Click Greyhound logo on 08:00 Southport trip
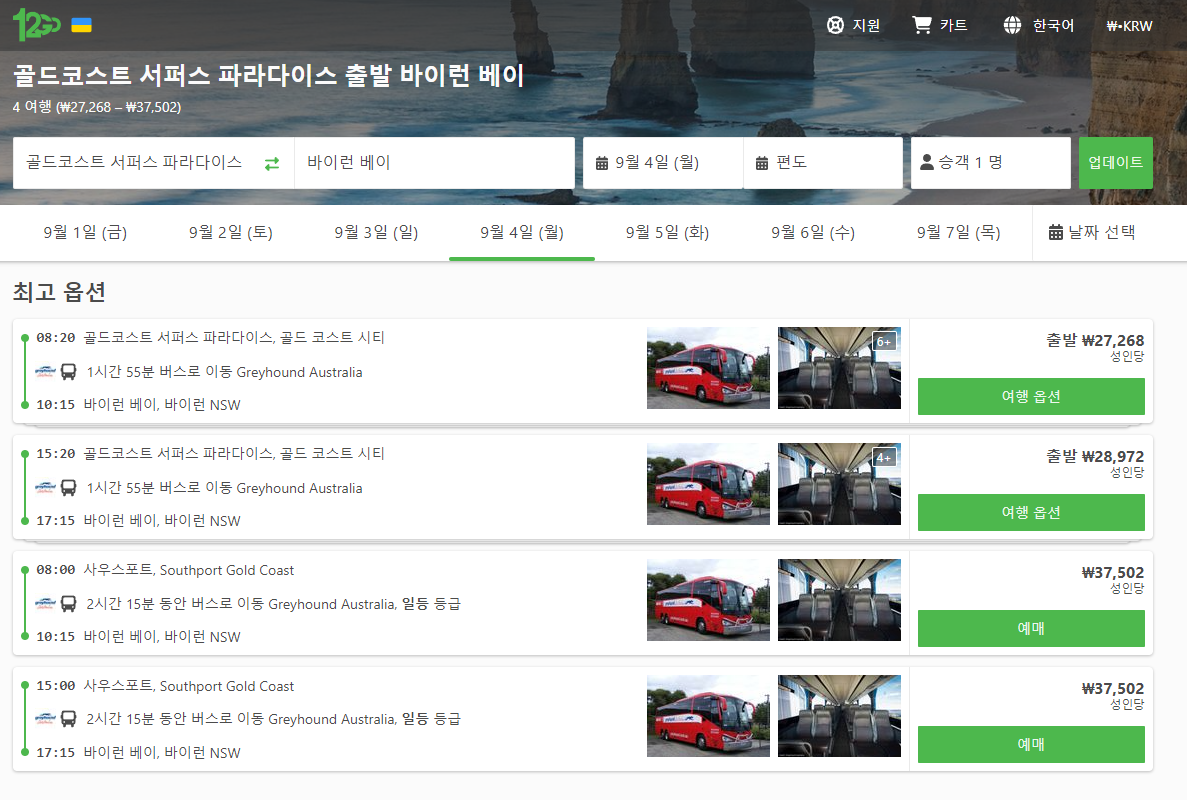 (45, 603)
